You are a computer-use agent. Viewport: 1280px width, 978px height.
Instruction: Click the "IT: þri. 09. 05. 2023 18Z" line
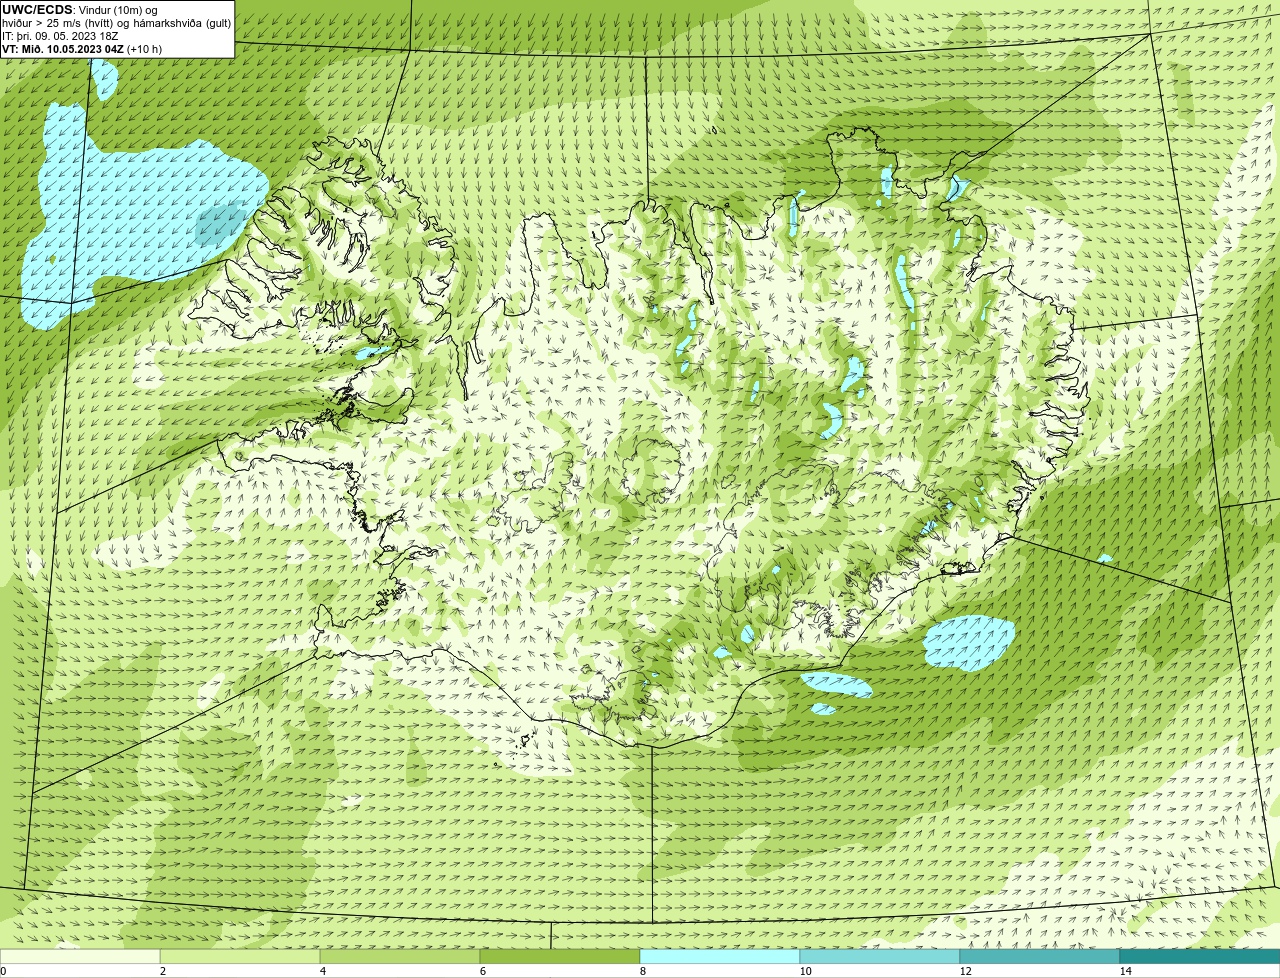pos(60,36)
